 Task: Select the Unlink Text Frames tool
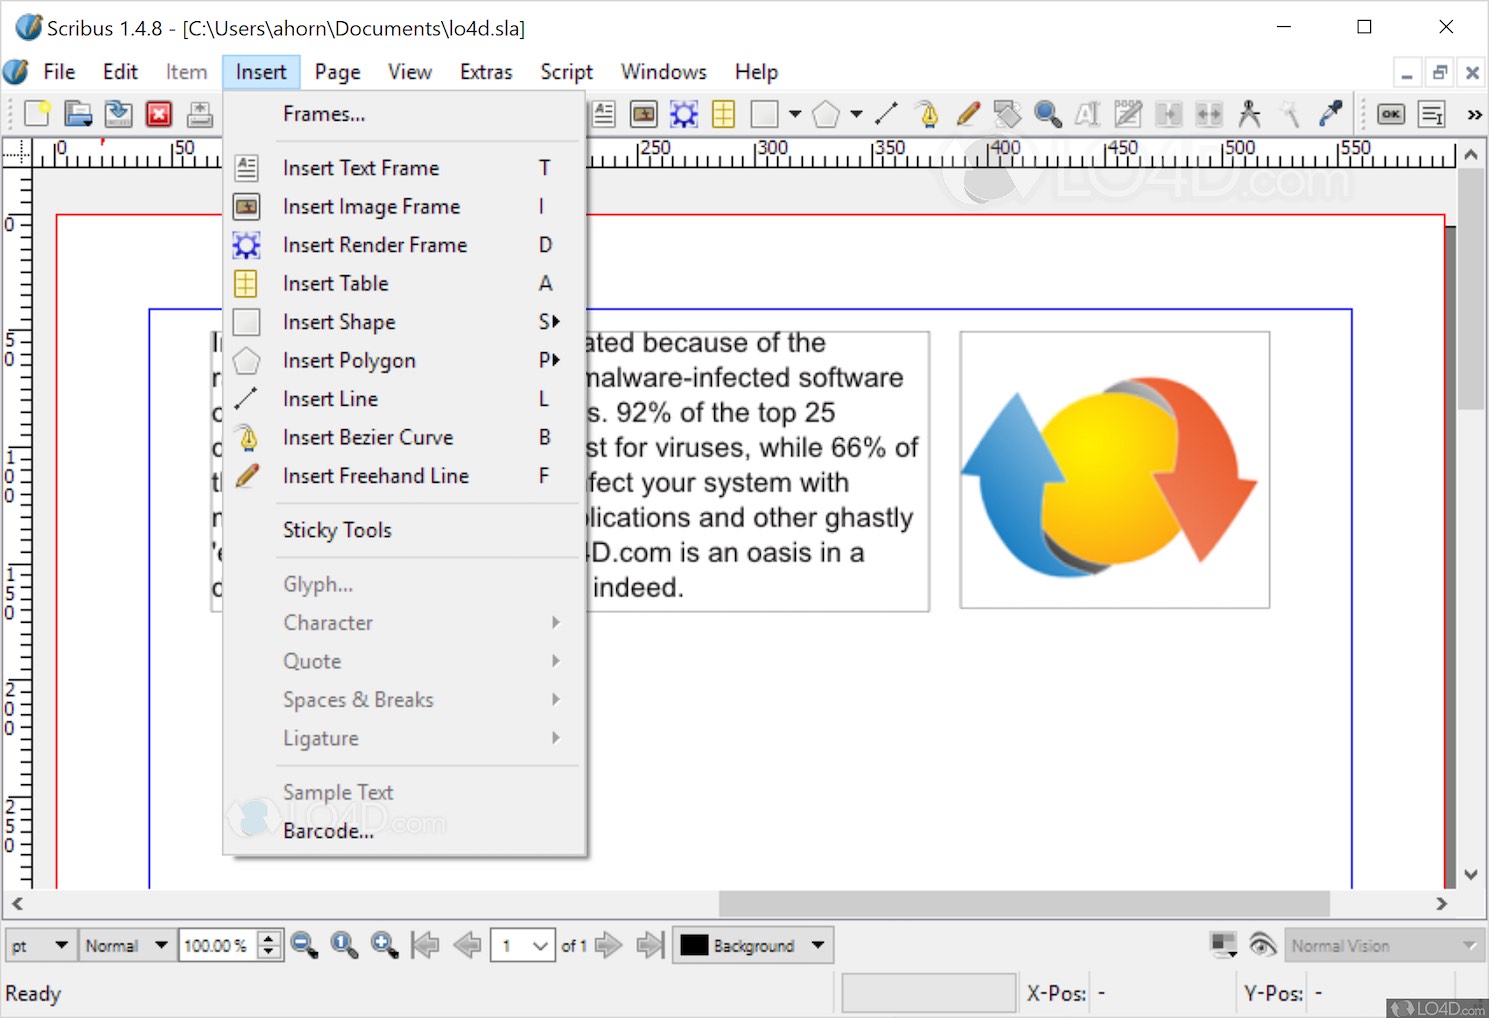(x=1209, y=114)
